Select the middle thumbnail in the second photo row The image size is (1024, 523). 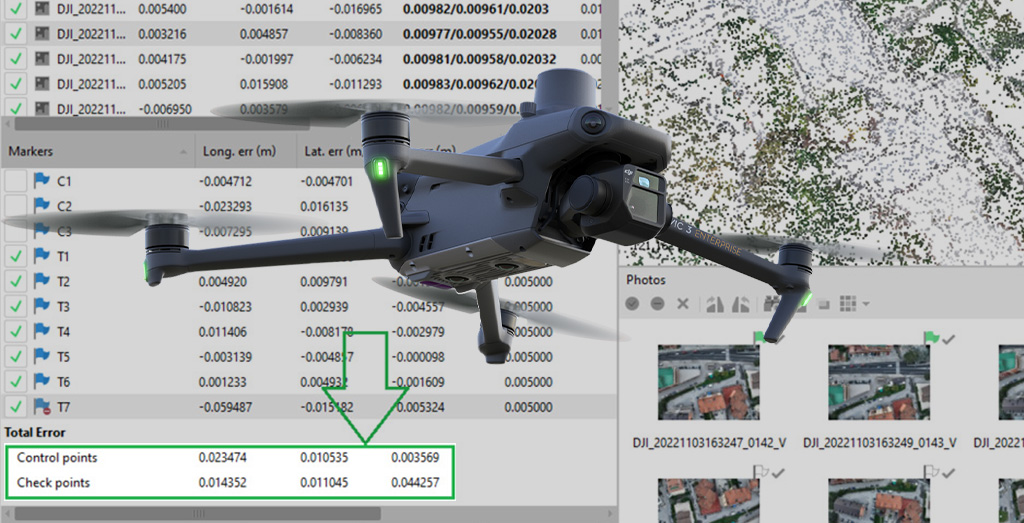(x=879, y=501)
